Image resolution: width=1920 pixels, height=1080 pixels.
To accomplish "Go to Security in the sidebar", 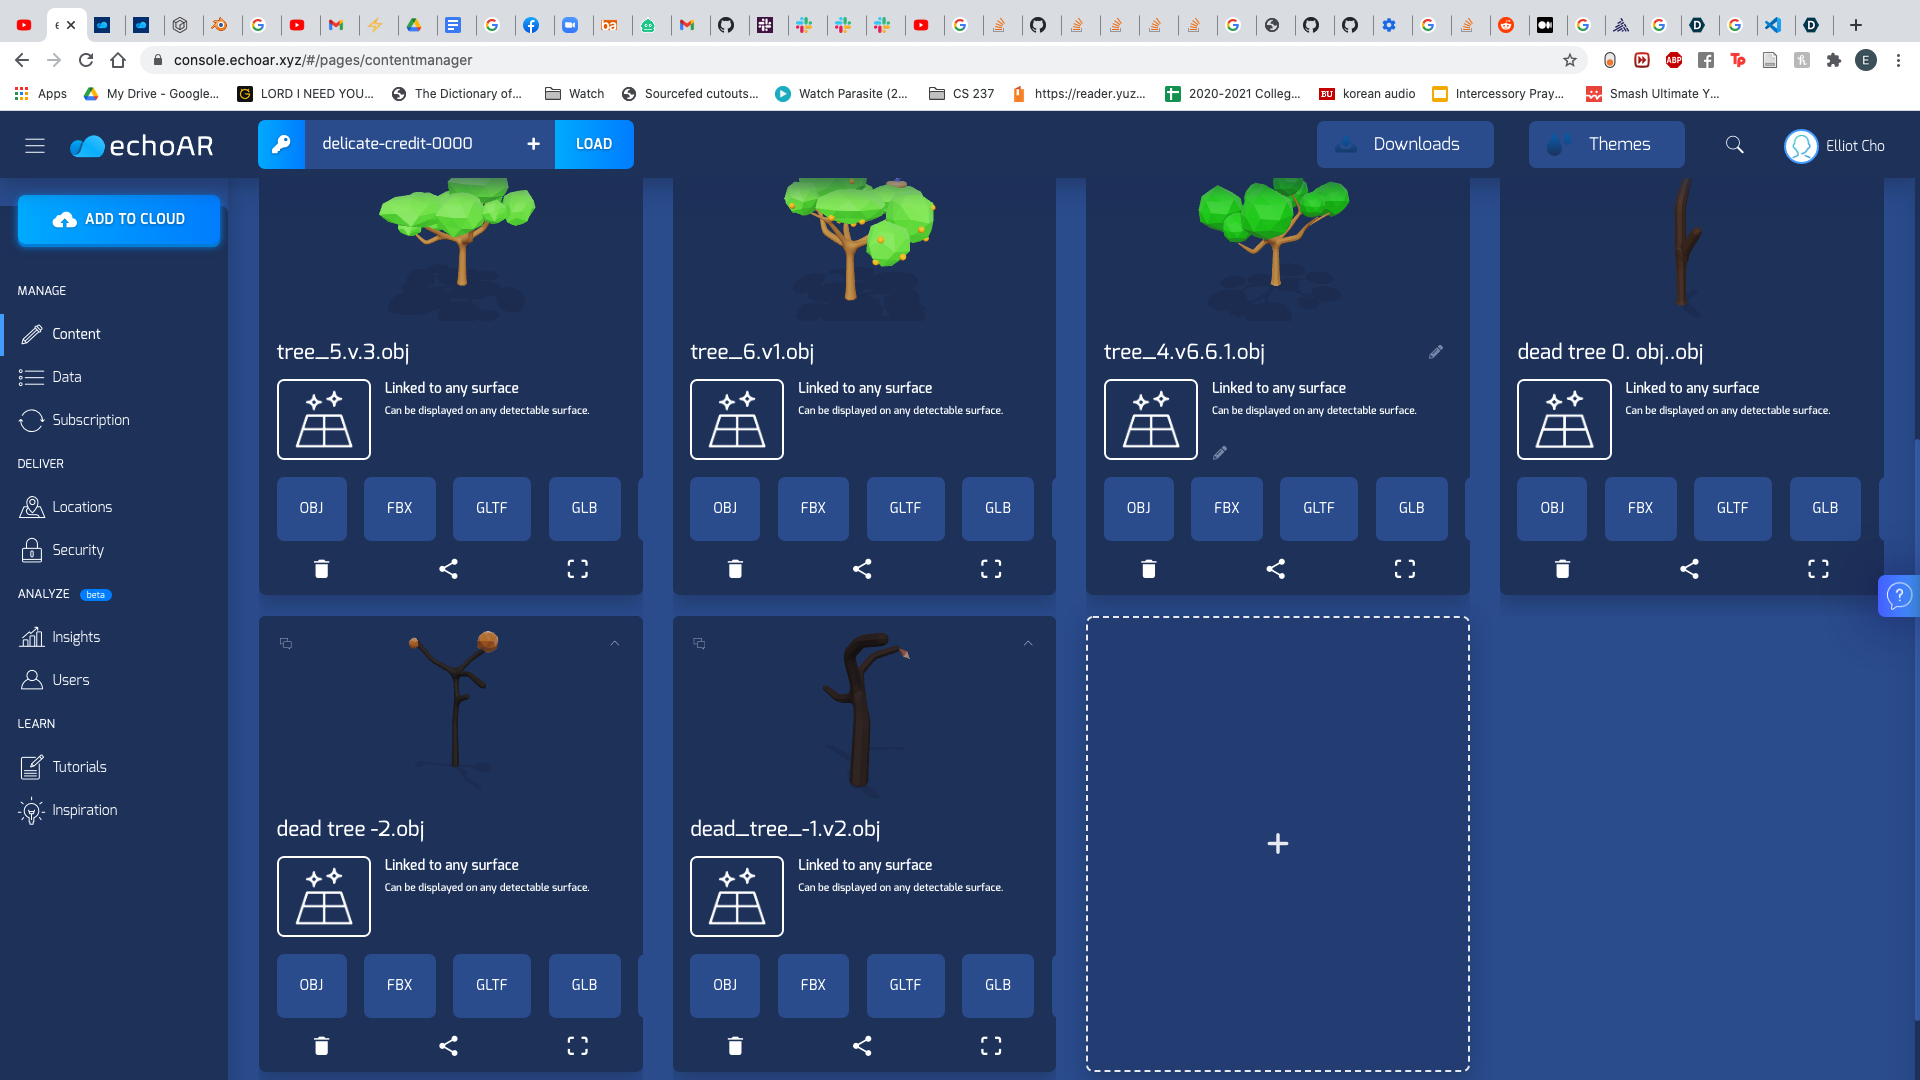I will pos(78,550).
